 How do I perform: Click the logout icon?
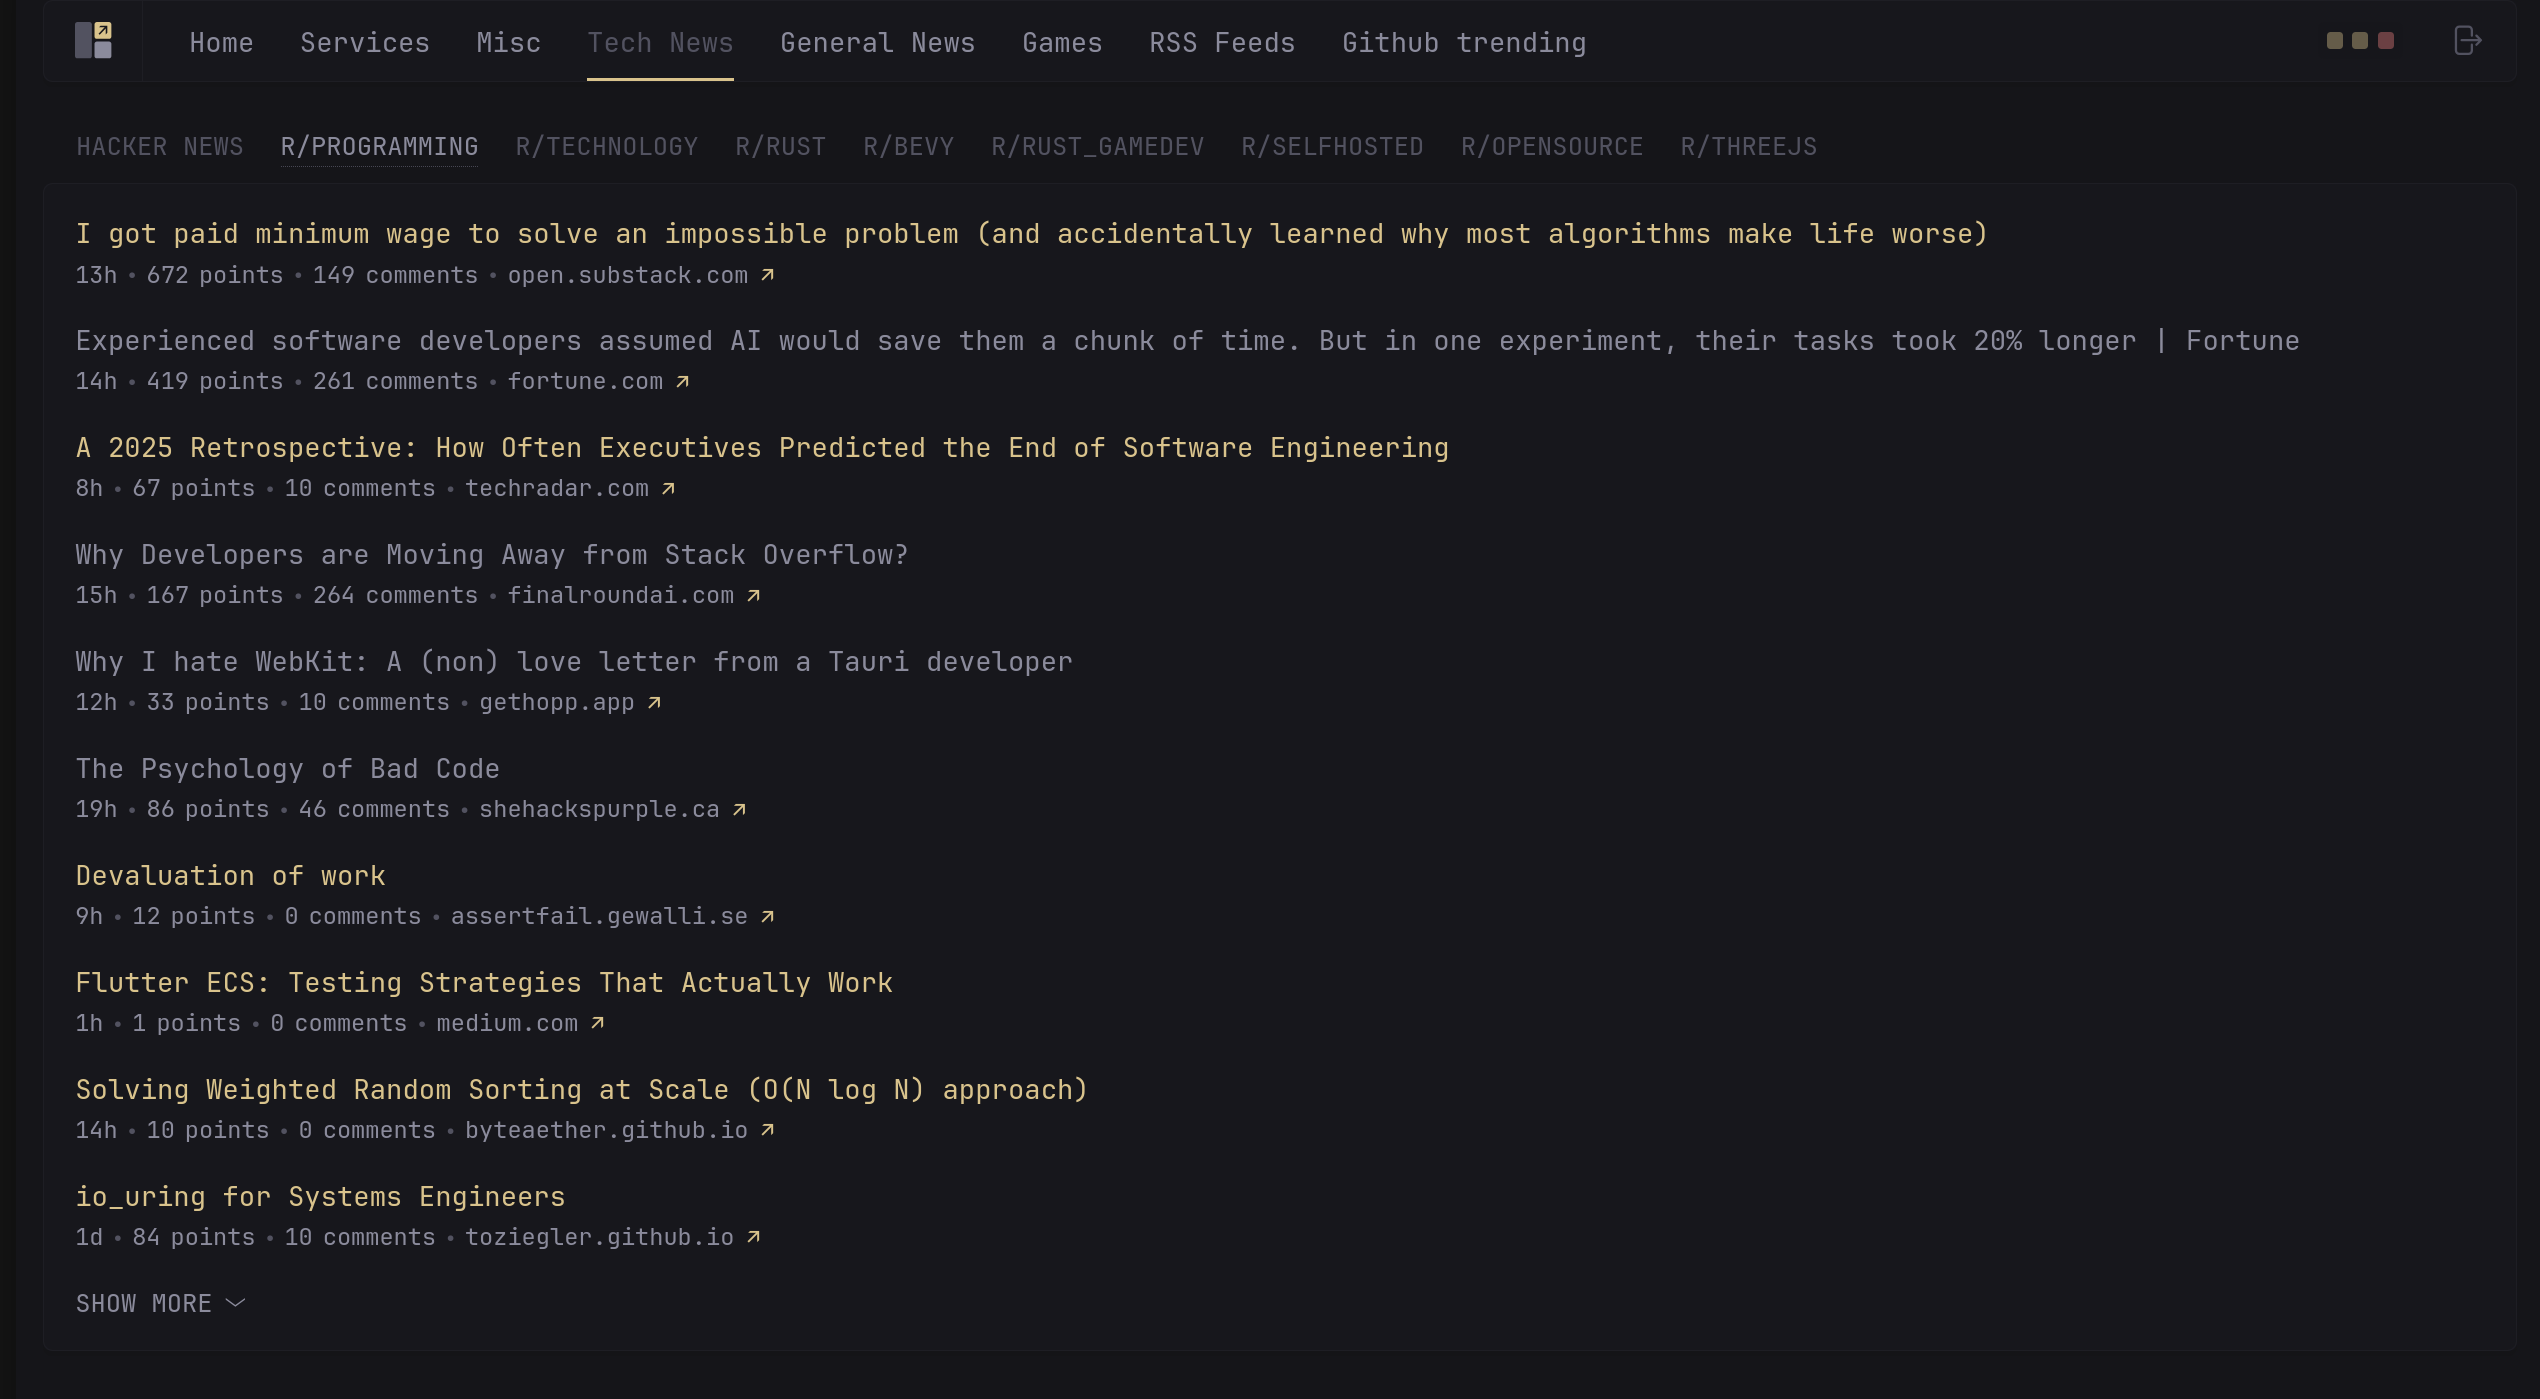(2467, 41)
